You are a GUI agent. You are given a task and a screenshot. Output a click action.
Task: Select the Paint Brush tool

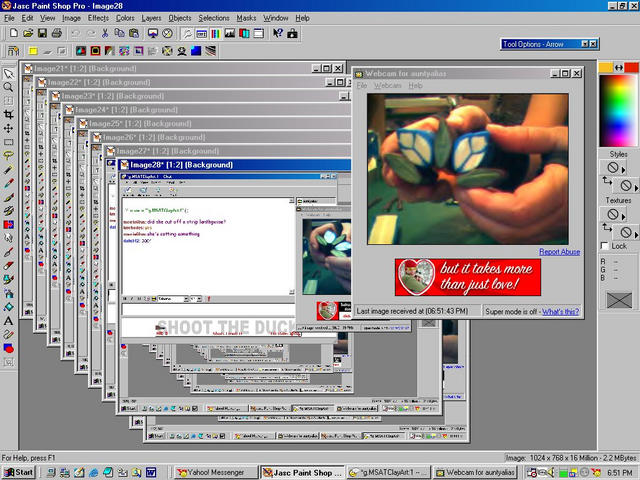click(8, 197)
